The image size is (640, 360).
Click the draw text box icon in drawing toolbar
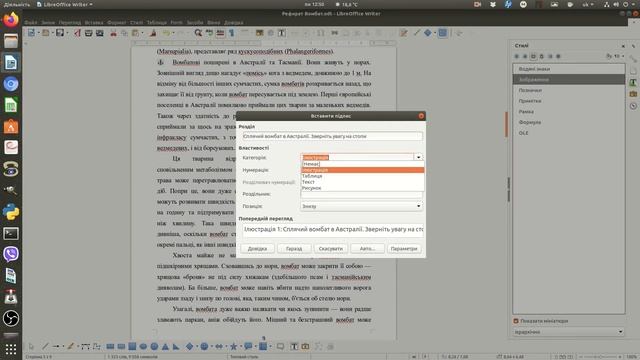(294, 347)
